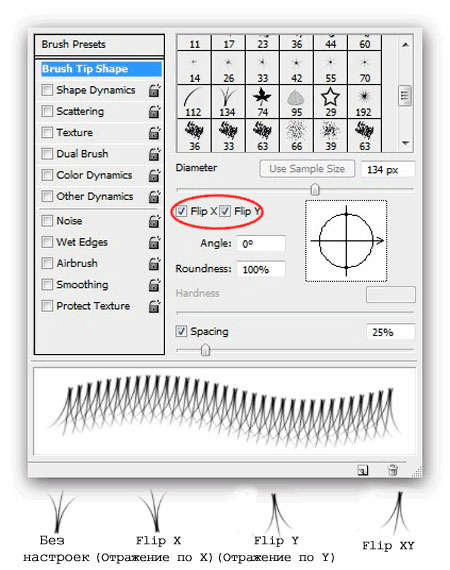Turn on the Wet Edges checkbox
Screen dimensions: 450x570
(47, 242)
